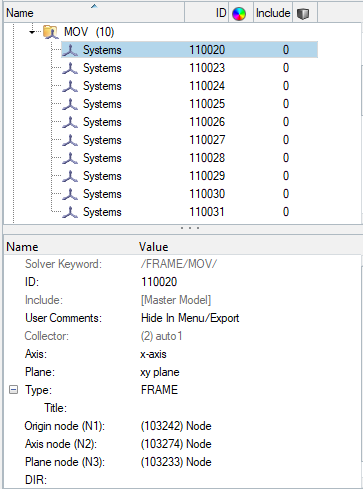Click the Include [Master Model] value
The width and height of the screenshot is (363, 489).
tap(176, 300)
